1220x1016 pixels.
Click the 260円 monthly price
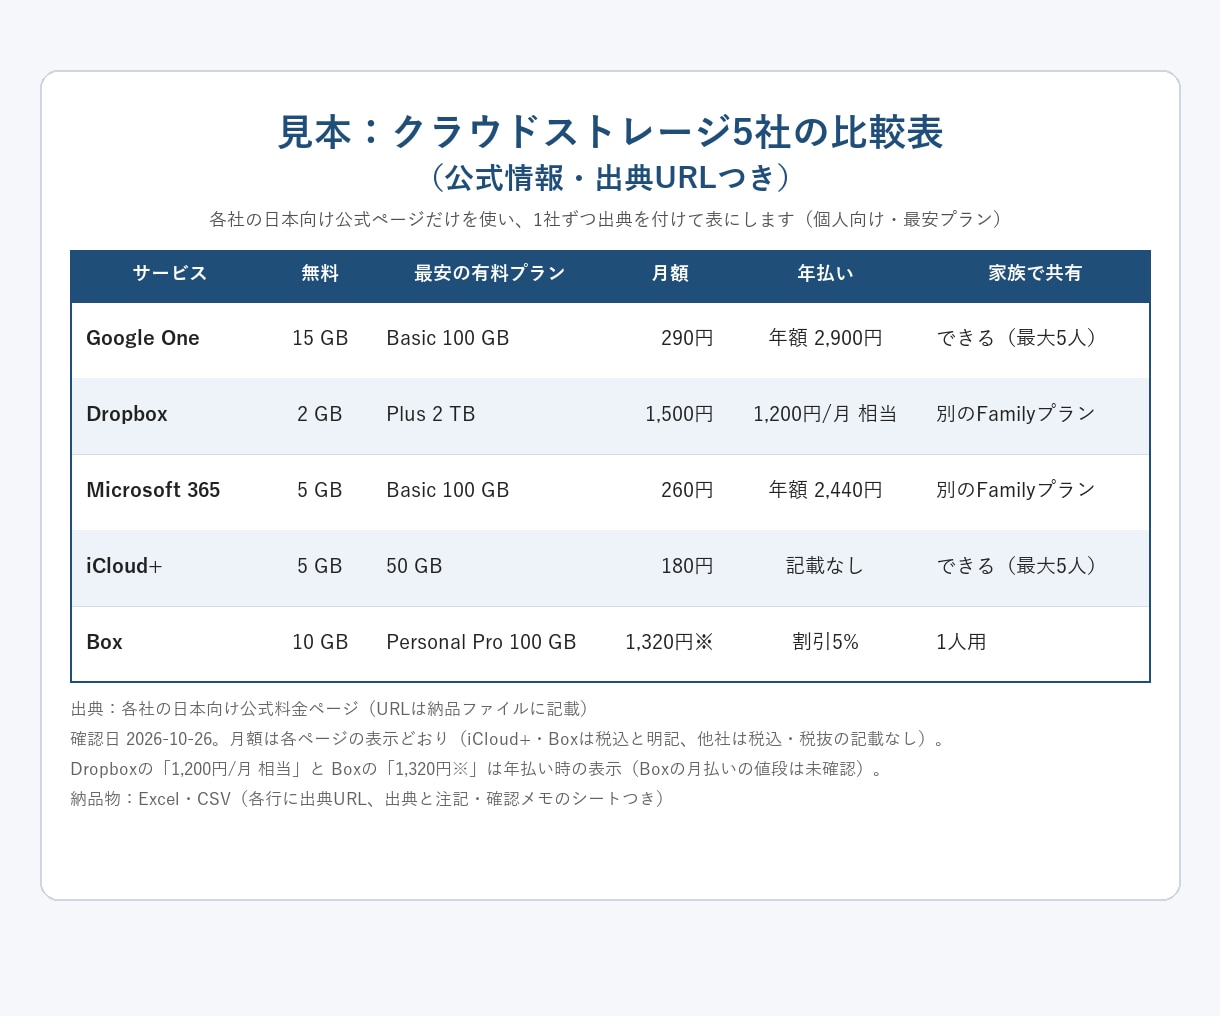[687, 490]
